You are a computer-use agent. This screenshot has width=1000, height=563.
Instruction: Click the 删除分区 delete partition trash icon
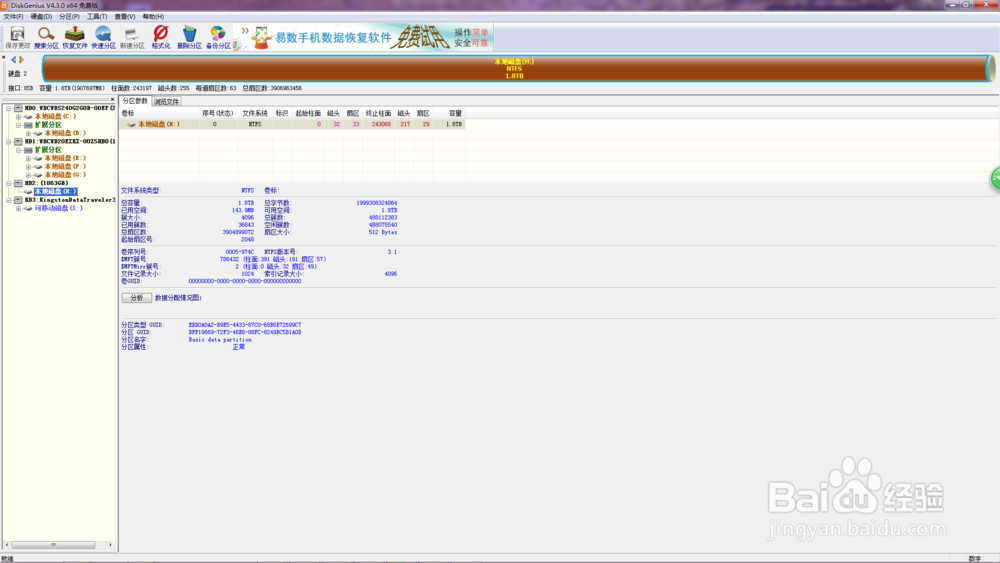(x=189, y=38)
